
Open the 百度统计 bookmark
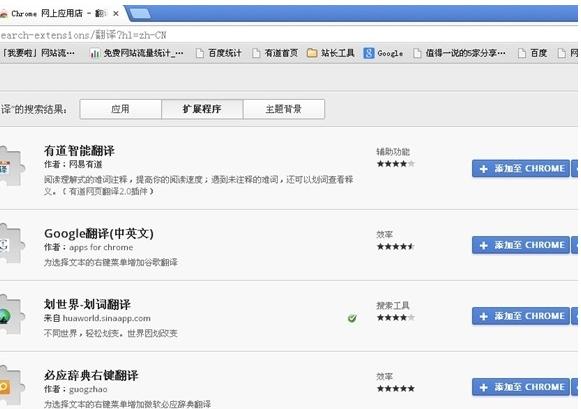(x=219, y=53)
